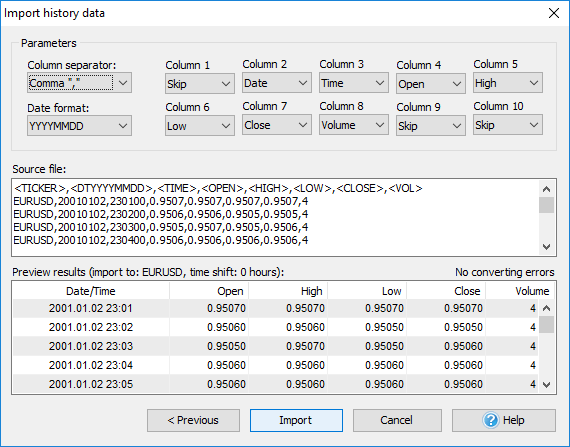The width and height of the screenshot is (570, 447).
Task: Close the Import history data dialog
Action: (x=554, y=13)
